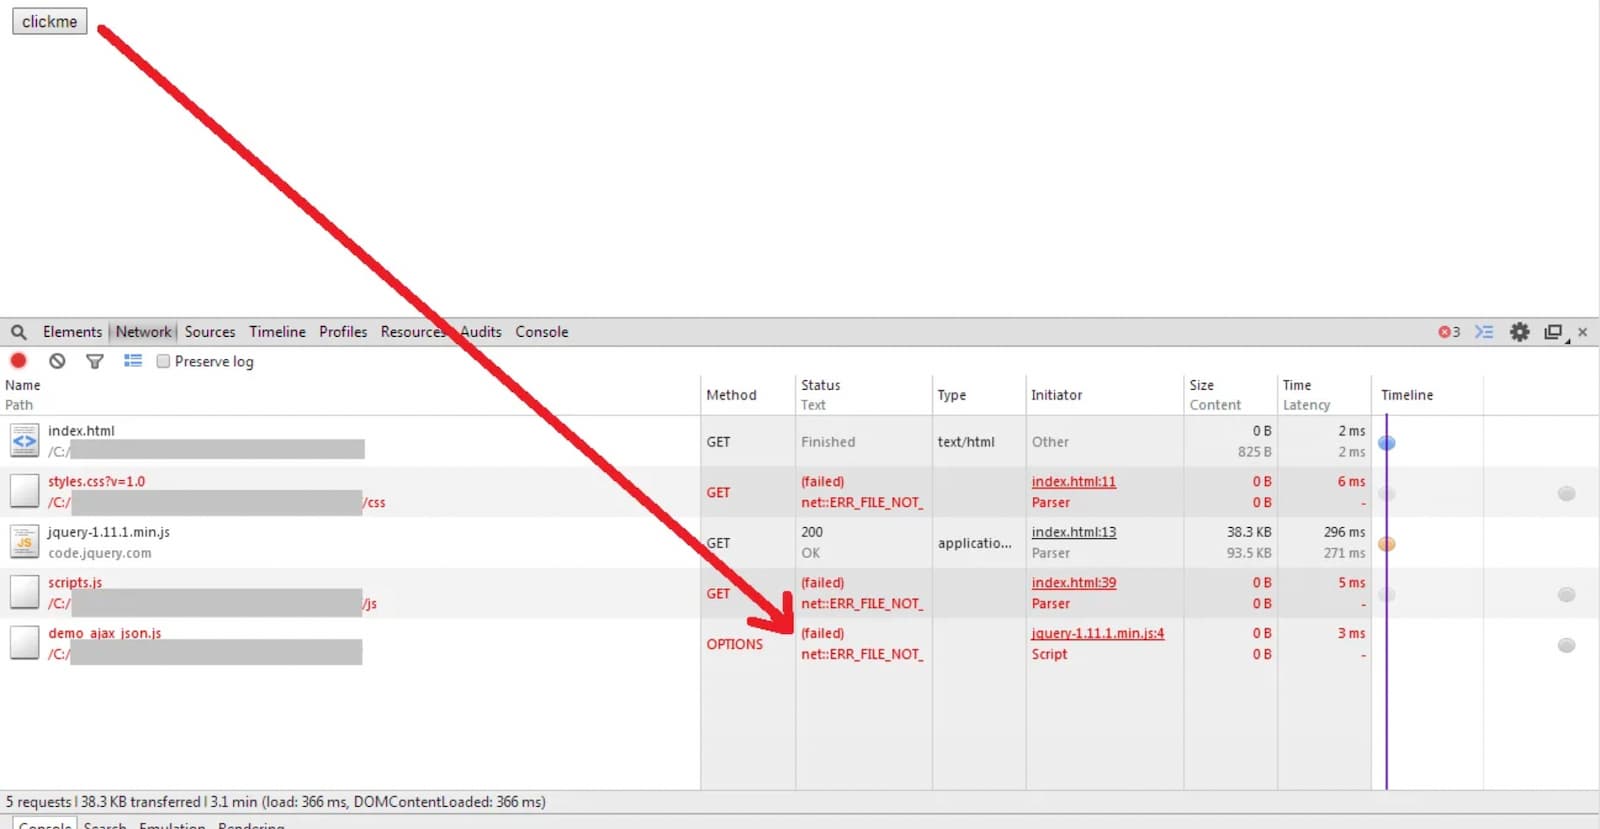Open the network filter icon
The height and width of the screenshot is (829, 1600).
[95, 361]
